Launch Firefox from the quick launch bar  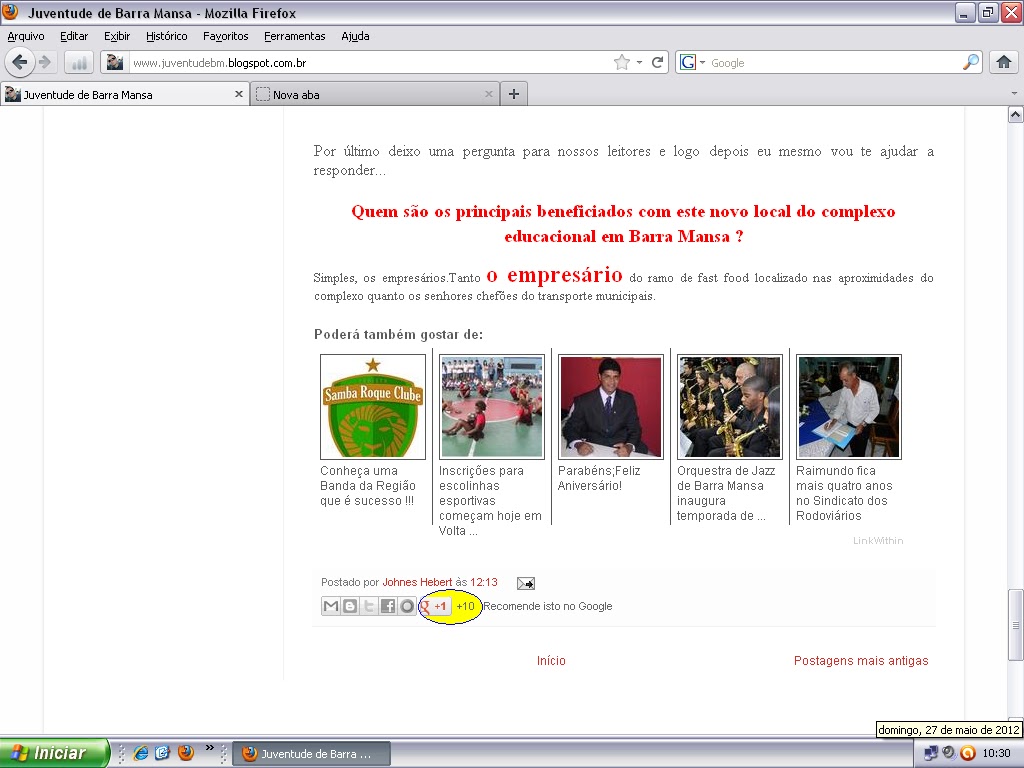point(186,753)
